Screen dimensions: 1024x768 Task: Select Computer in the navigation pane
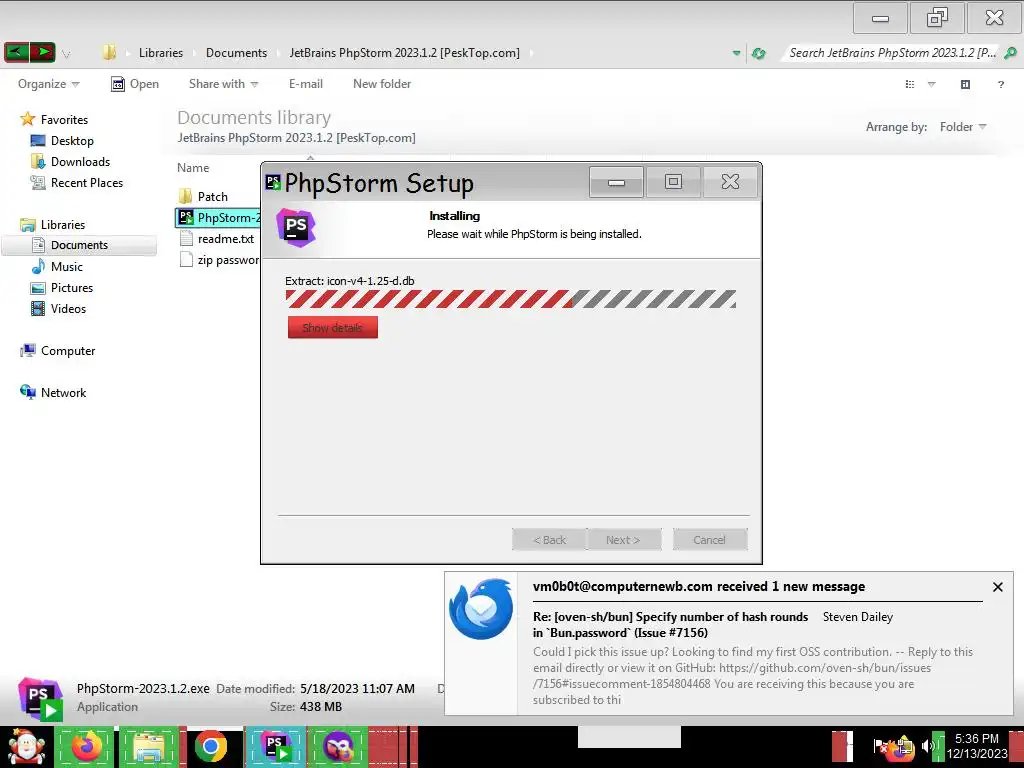tap(68, 351)
